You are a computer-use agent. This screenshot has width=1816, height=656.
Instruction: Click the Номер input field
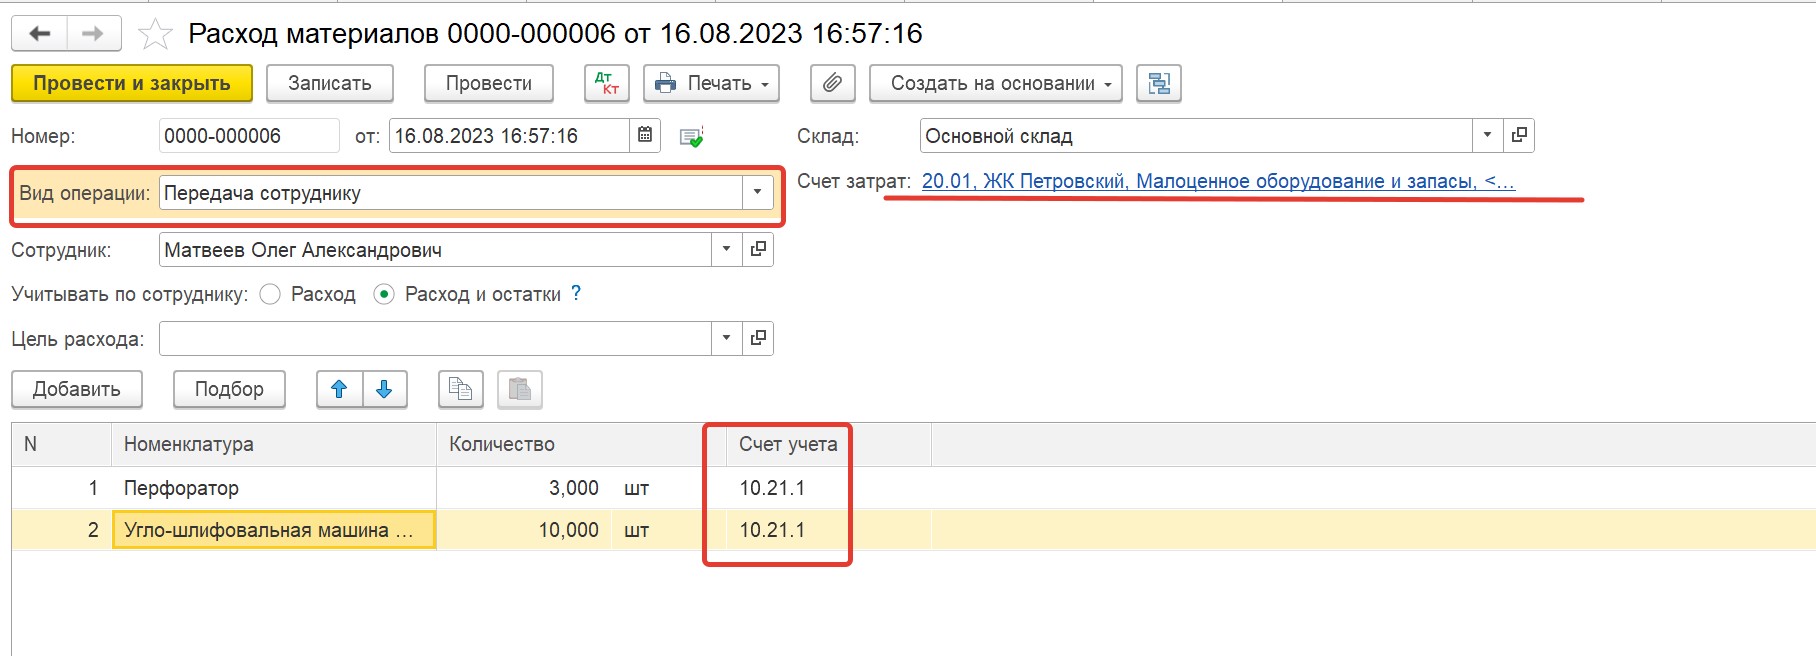pyautogui.click(x=249, y=135)
